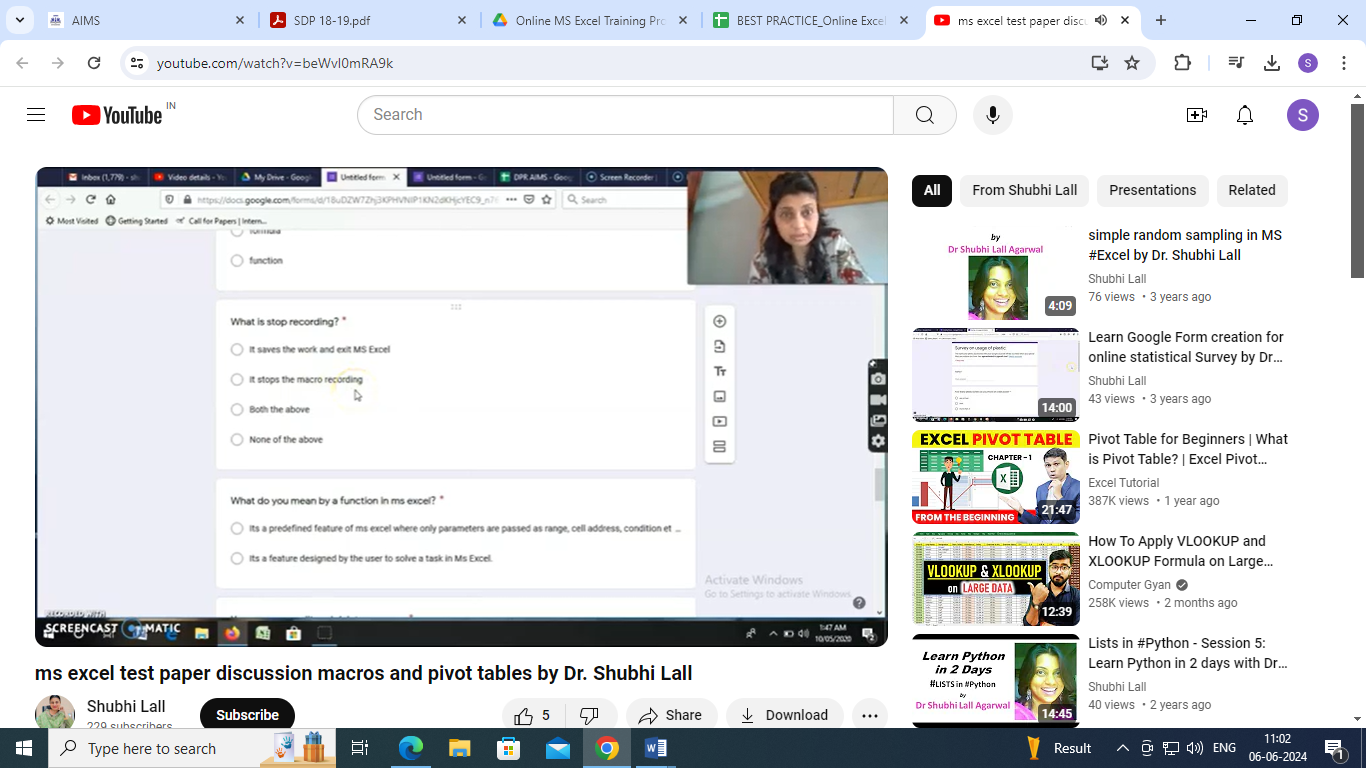Subscribe to Shubhi Lall channel

click(x=247, y=715)
